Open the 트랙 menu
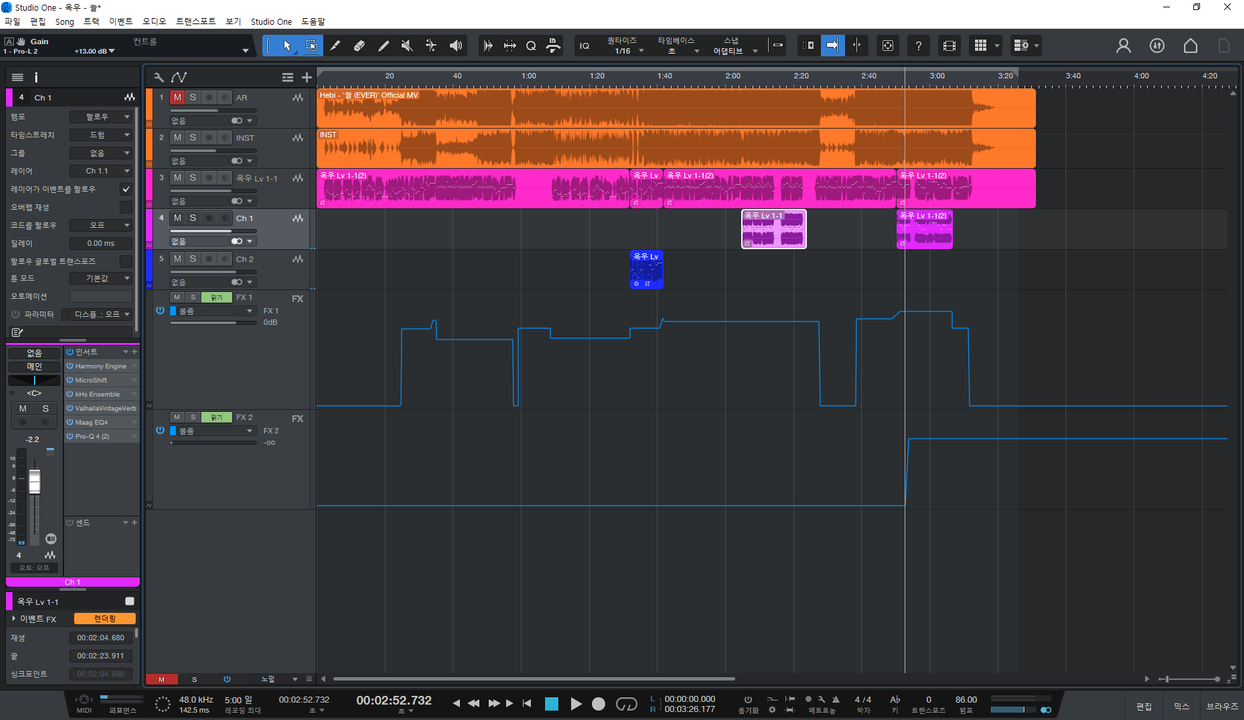 91,21
